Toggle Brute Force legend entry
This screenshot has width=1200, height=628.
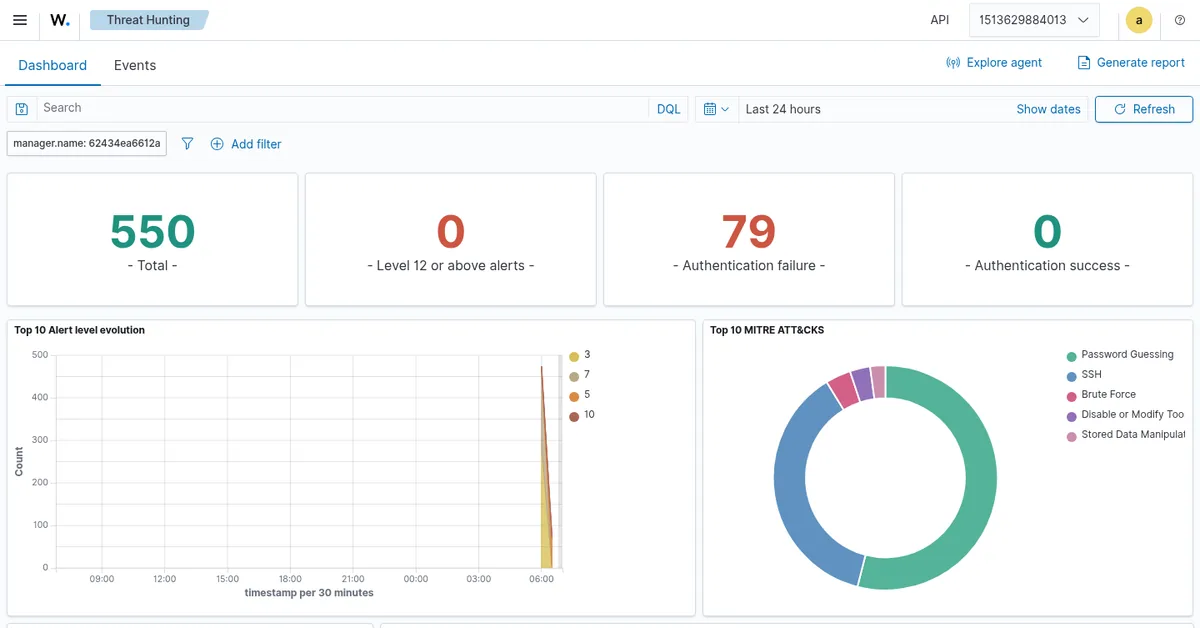(x=1101, y=395)
